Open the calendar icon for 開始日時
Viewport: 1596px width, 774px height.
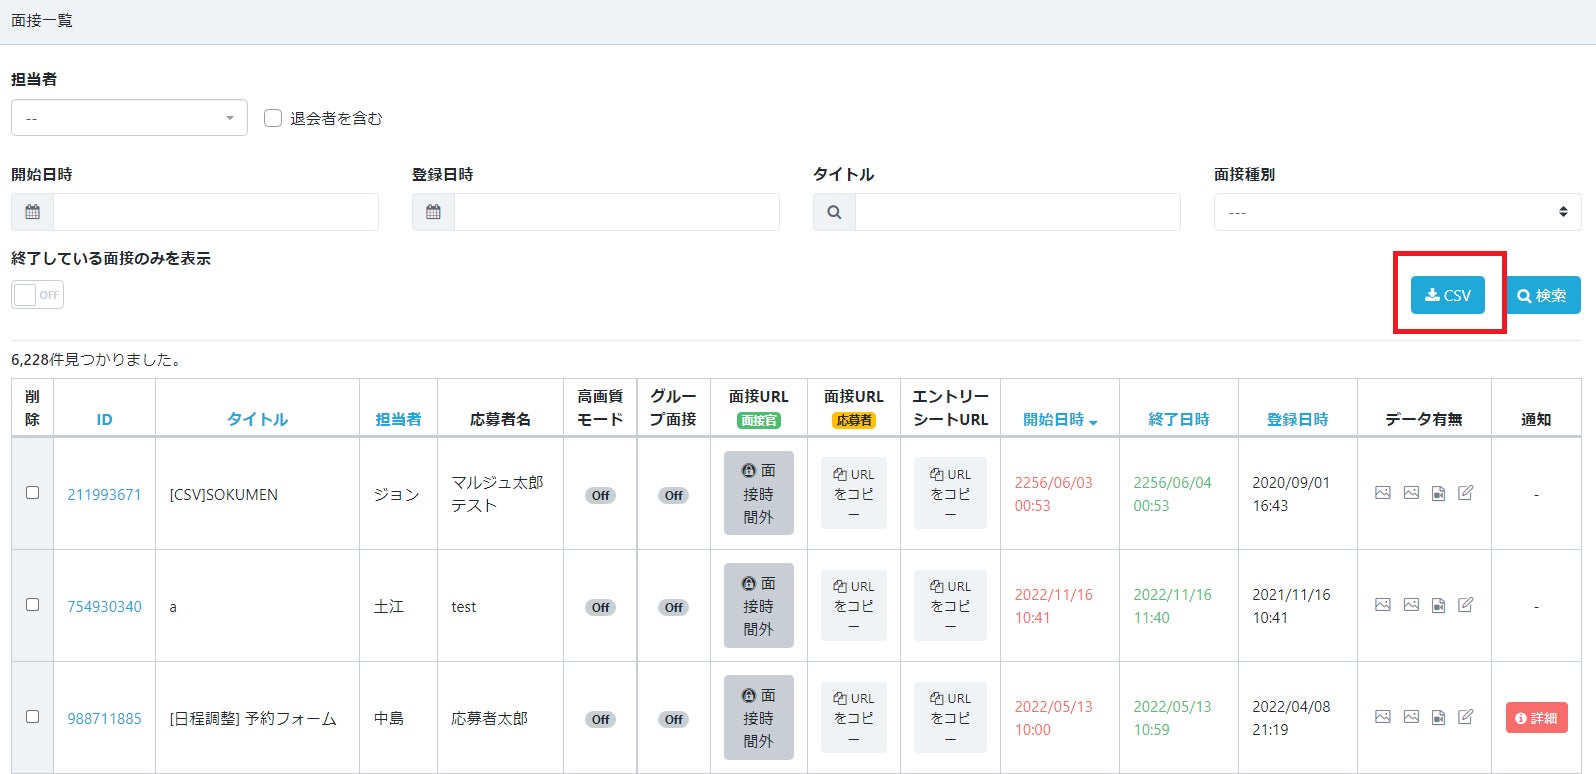33,212
